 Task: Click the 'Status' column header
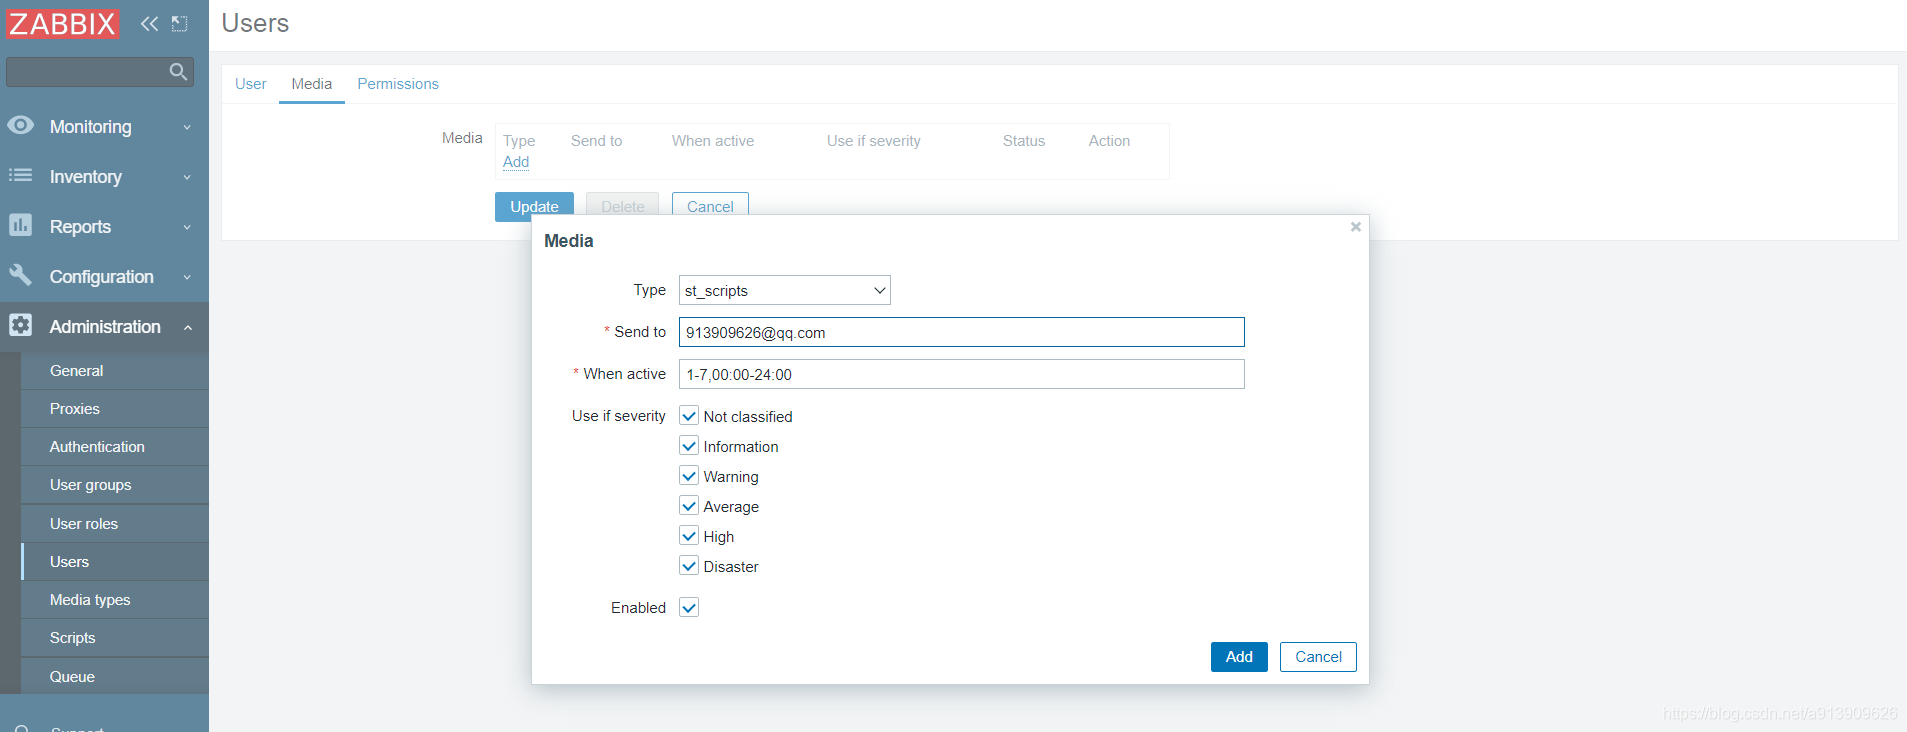pyautogui.click(x=1023, y=141)
